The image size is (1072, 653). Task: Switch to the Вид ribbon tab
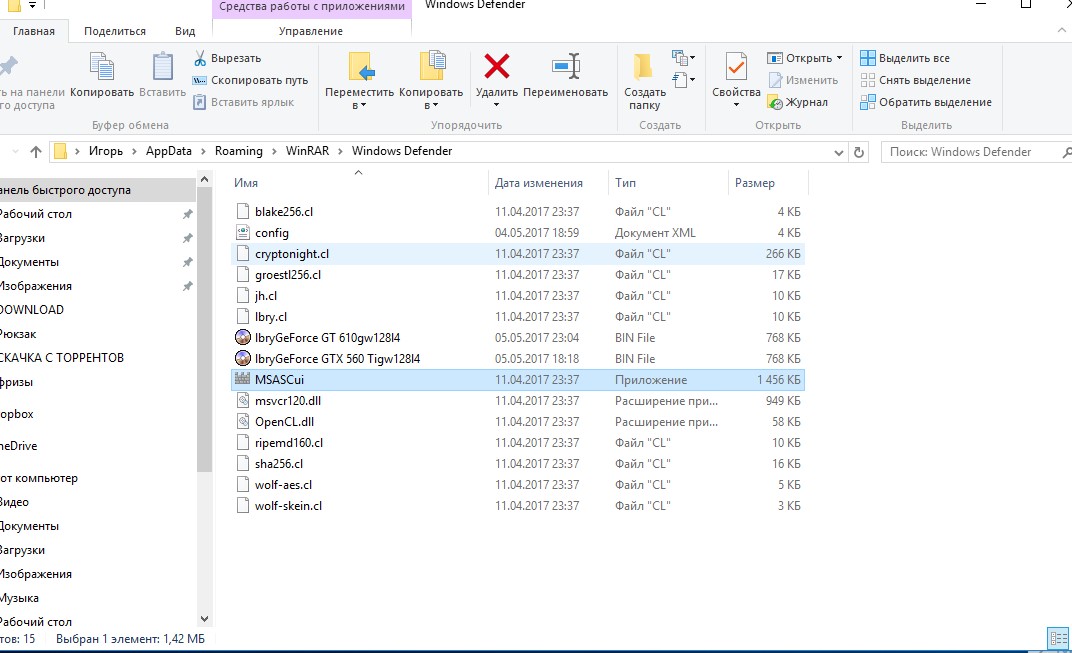pos(185,31)
